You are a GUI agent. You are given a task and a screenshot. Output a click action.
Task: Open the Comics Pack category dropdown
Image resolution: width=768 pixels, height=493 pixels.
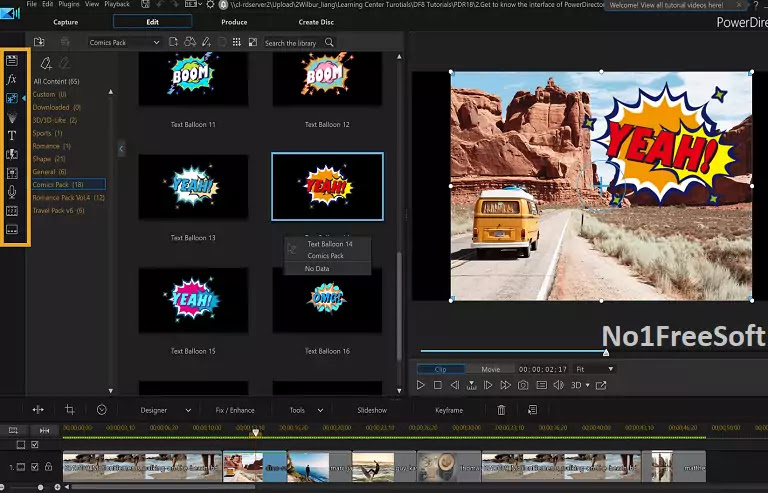[x=123, y=43]
